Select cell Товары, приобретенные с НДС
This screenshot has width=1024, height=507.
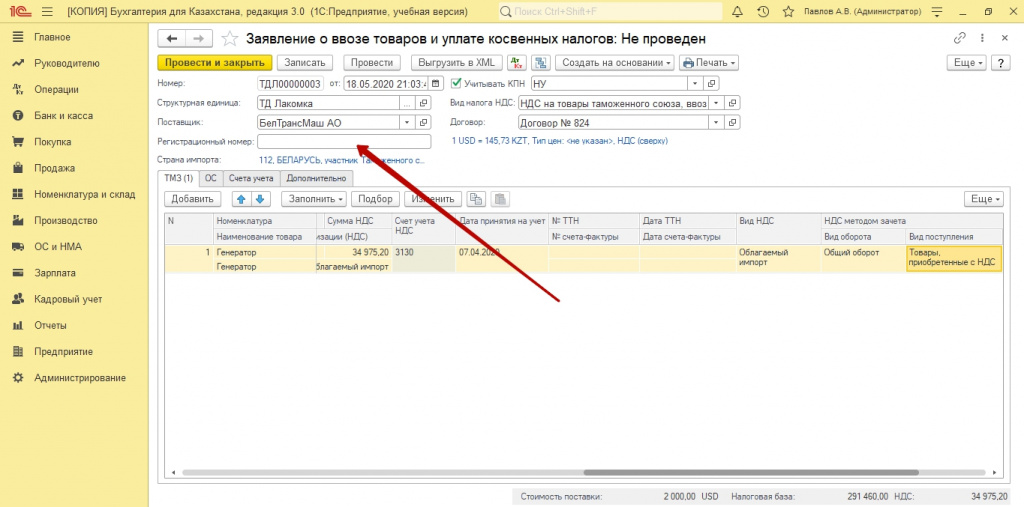coord(954,258)
